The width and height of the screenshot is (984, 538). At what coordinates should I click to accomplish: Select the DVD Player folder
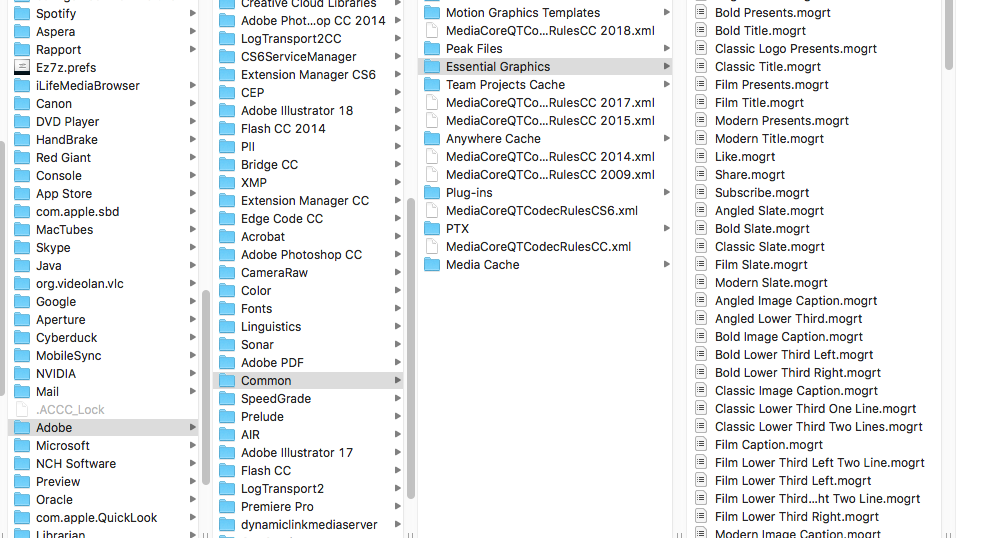point(104,122)
